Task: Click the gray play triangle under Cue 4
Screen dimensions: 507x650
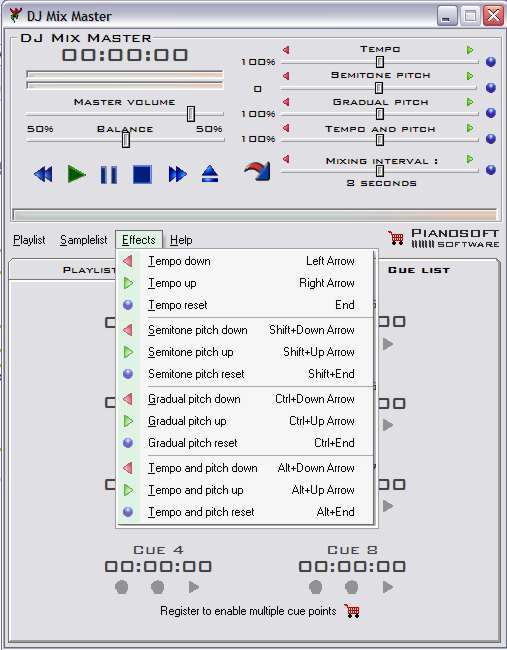Action: (x=193, y=587)
